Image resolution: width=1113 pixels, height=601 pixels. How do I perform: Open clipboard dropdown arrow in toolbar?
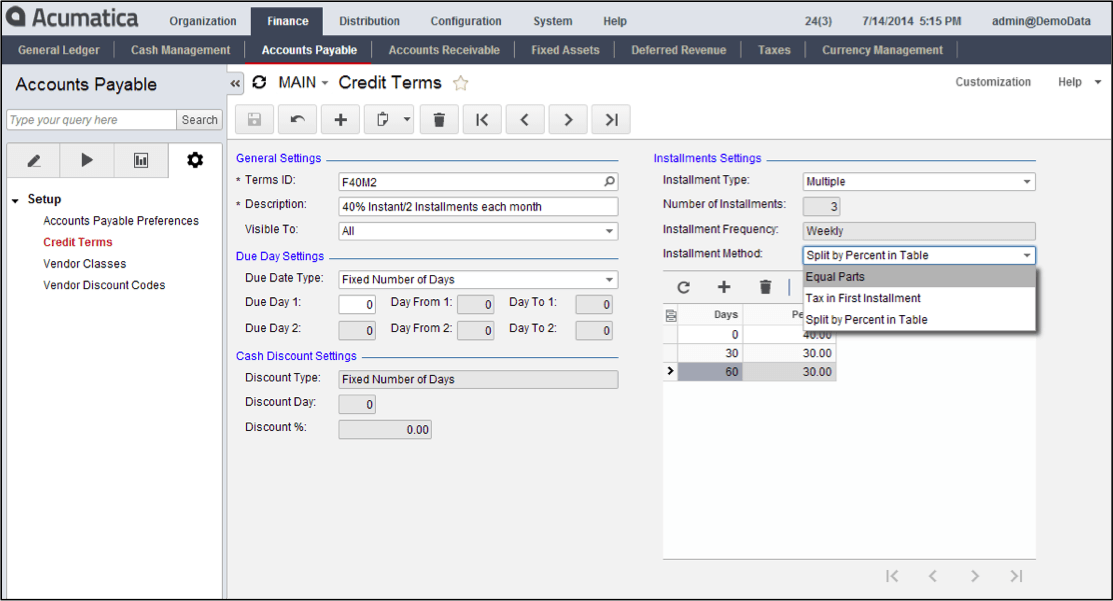(407, 119)
